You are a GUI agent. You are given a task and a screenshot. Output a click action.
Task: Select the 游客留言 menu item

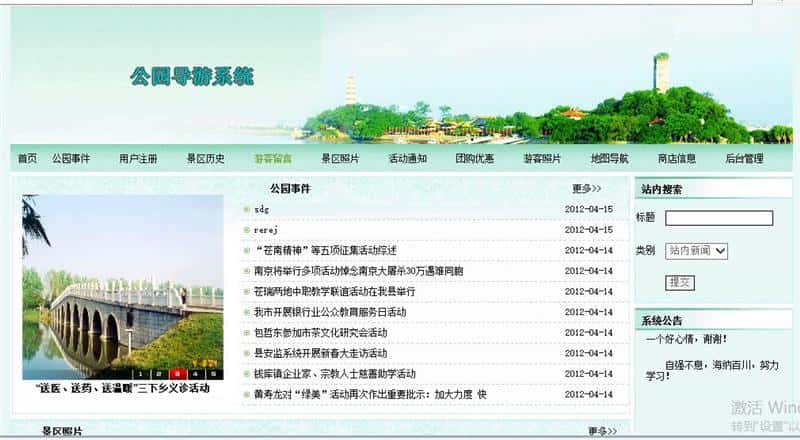pos(273,159)
